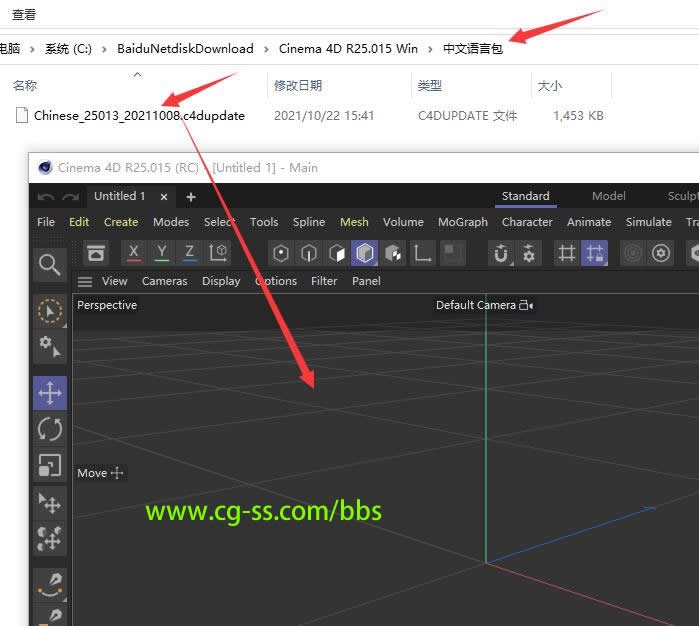The height and width of the screenshot is (626, 699).
Task: Open the Volume menu
Action: 403,222
